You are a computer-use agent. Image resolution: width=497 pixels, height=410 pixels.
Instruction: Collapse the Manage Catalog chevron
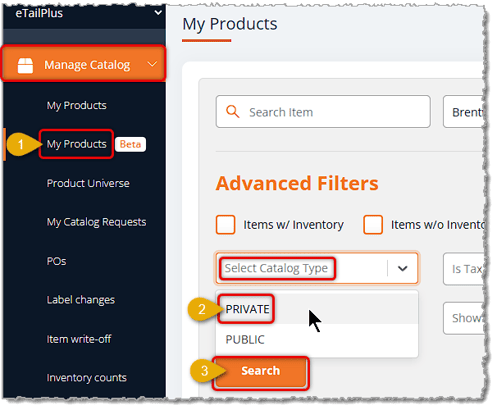point(152,64)
